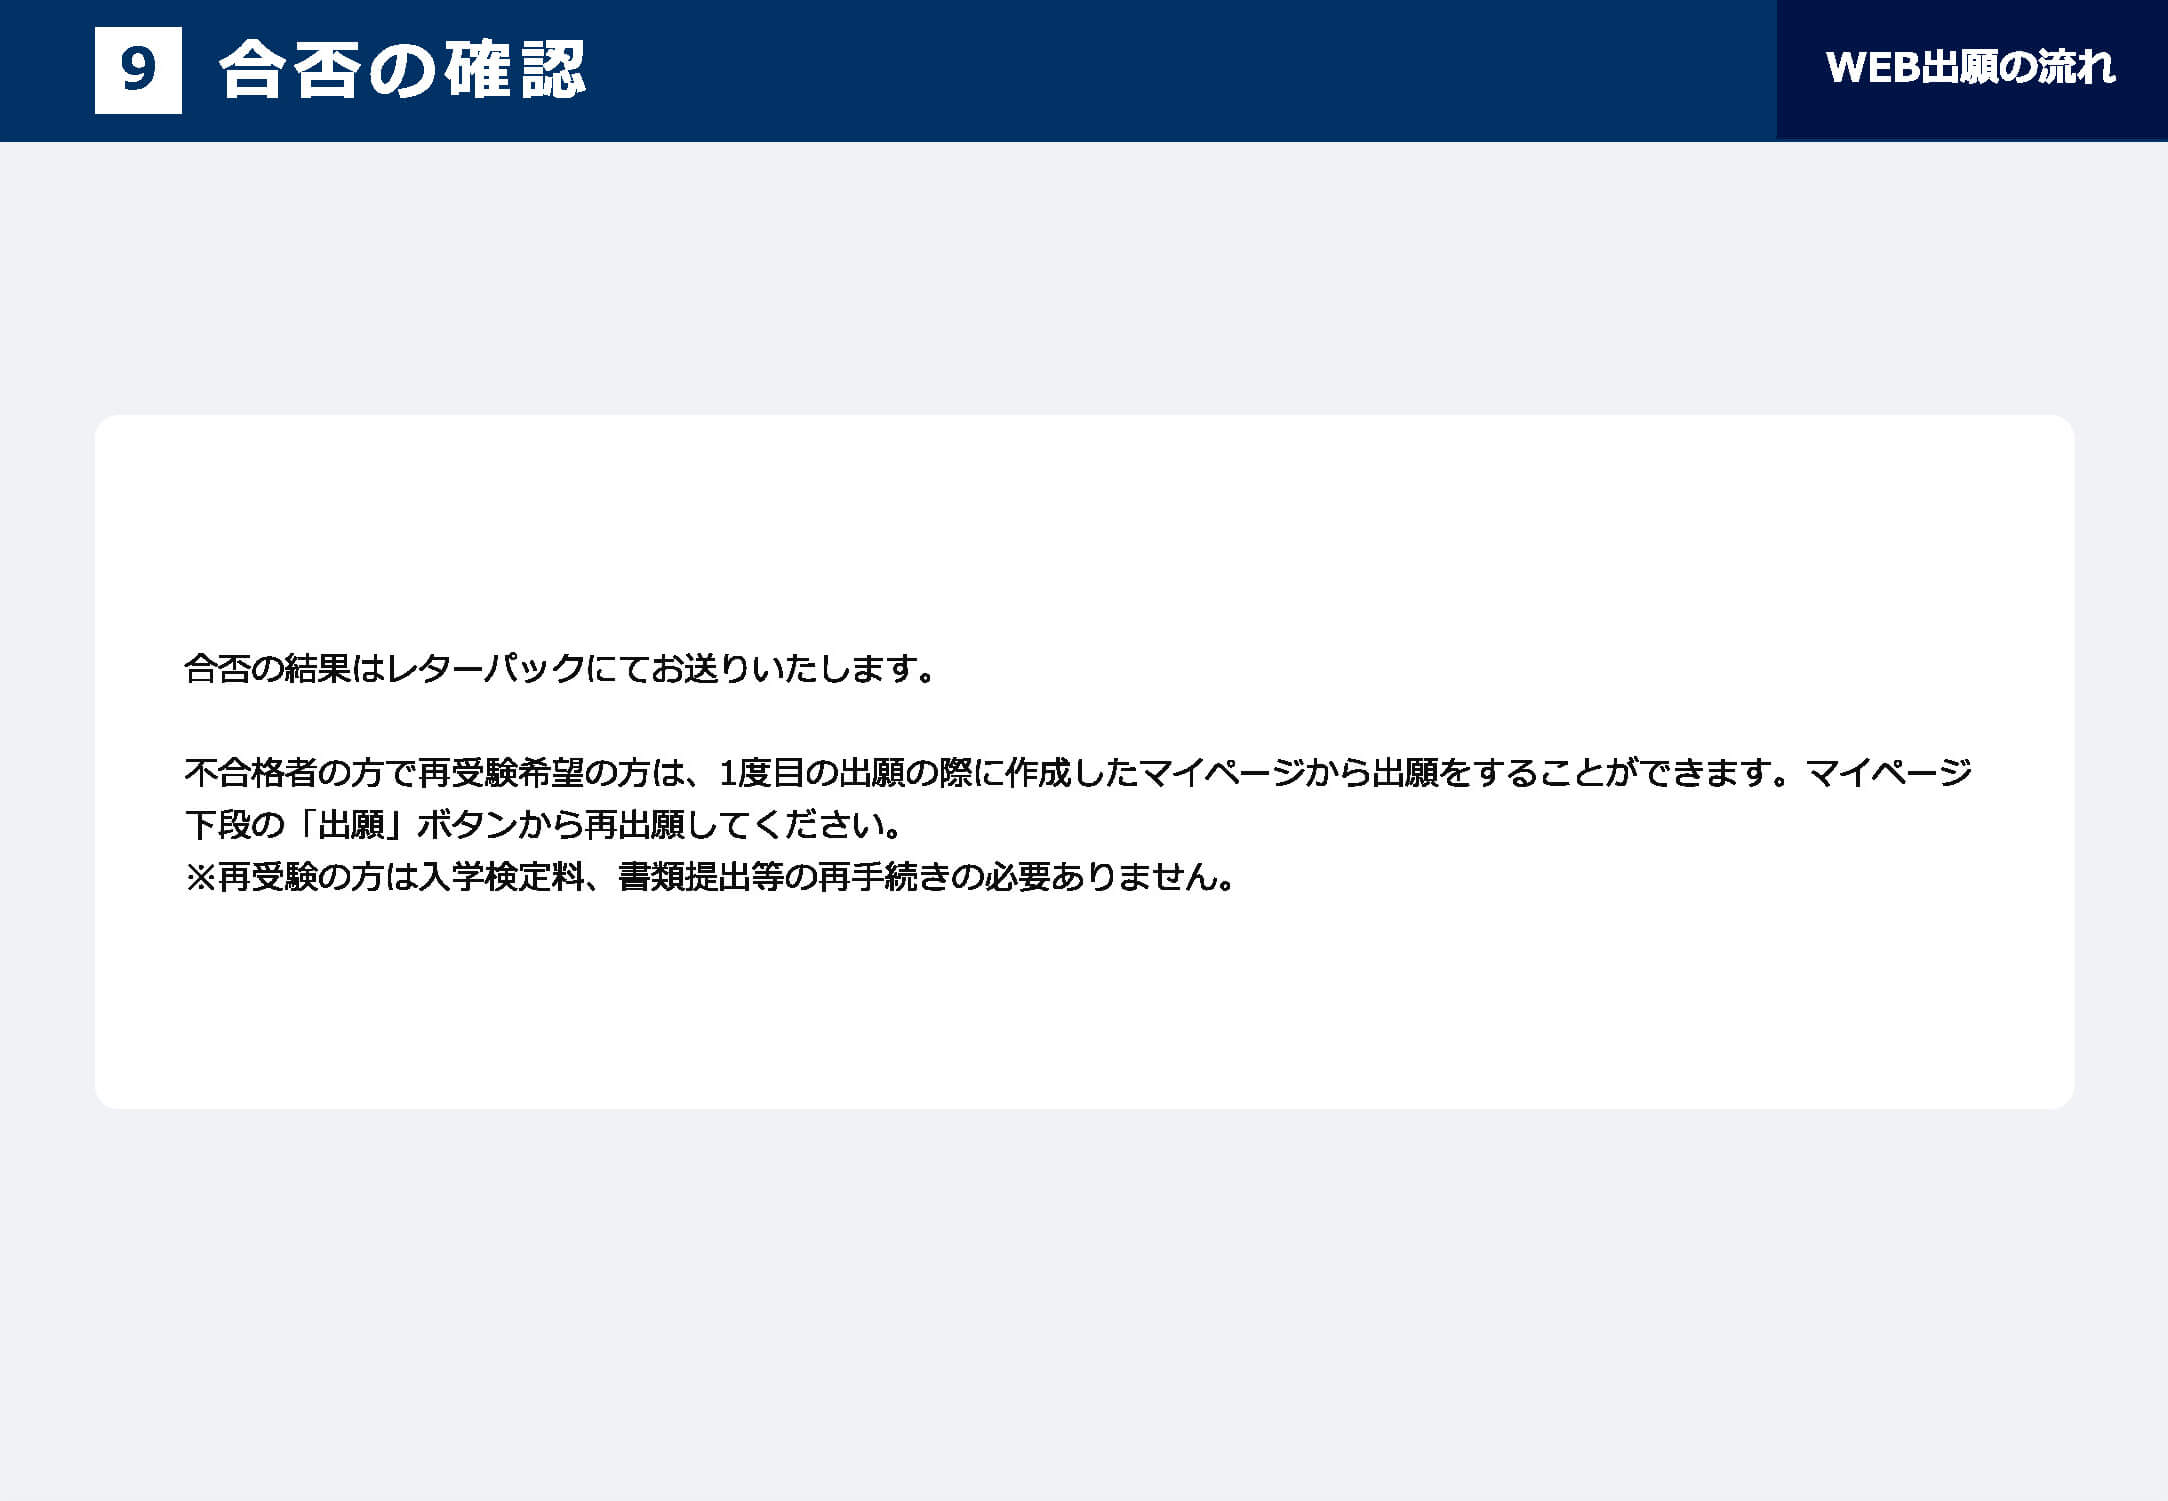Image resolution: width=2168 pixels, height=1501 pixels.
Task: Click the gray background below the white card
Action: click(x=1084, y=1300)
